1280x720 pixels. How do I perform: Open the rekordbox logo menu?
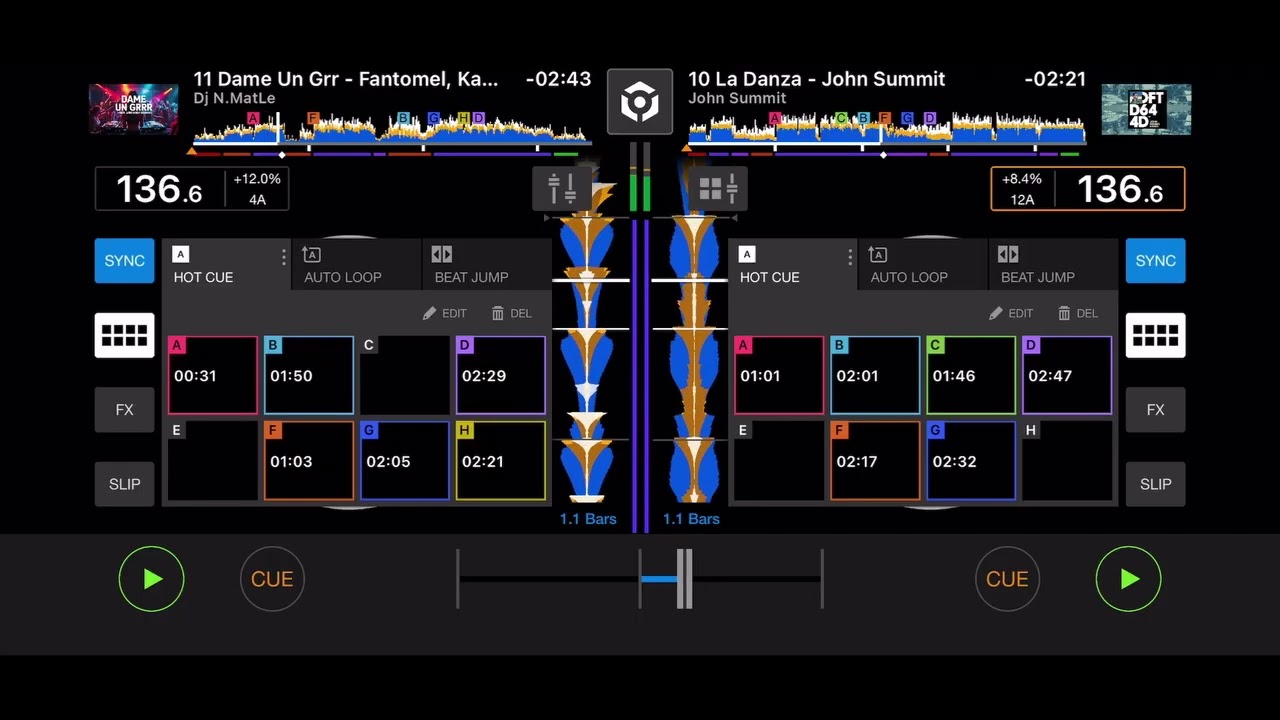pos(640,102)
